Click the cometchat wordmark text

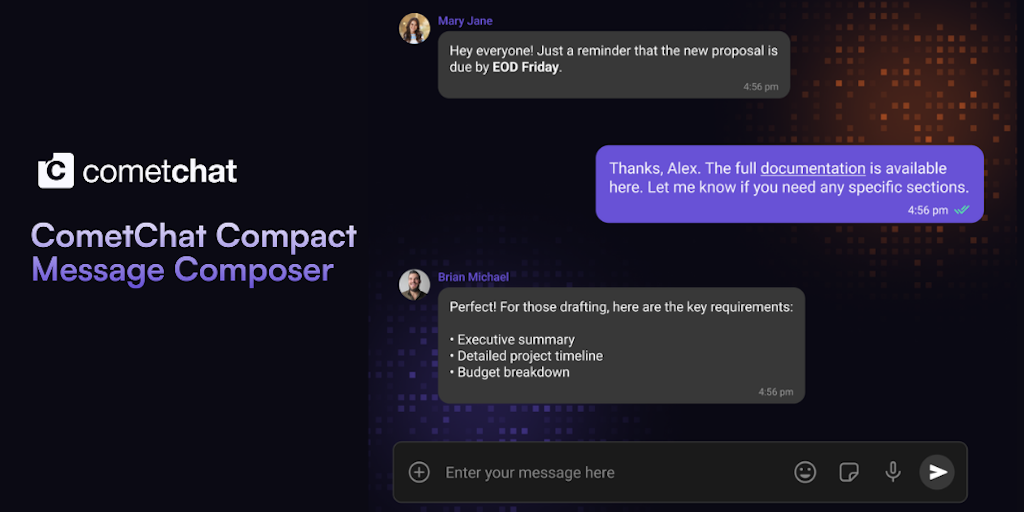160,171
